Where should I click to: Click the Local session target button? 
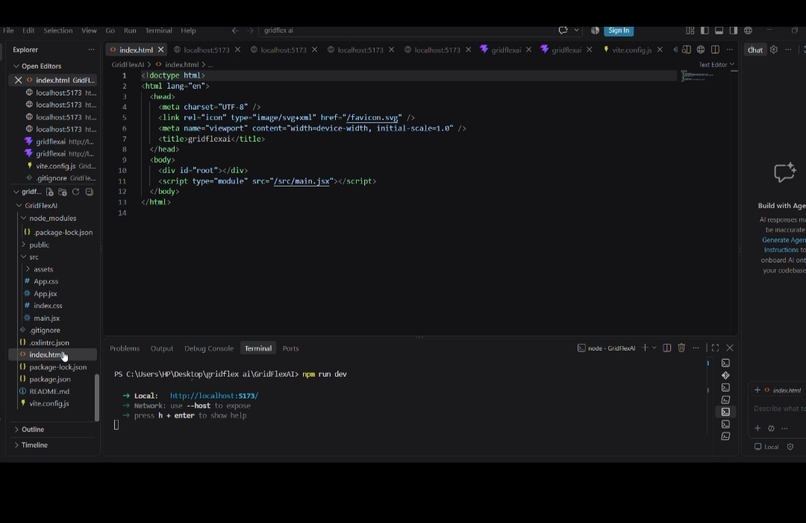click(x=766, y=446)
